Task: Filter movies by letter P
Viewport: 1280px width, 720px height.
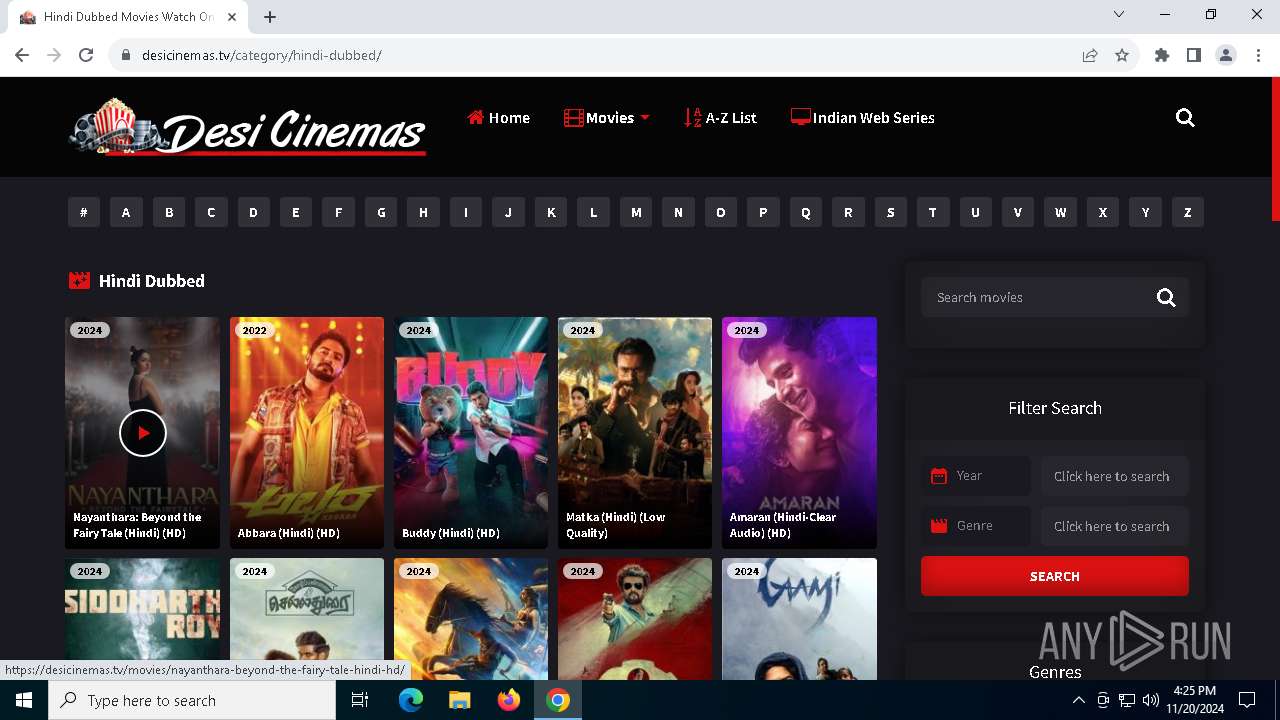Action: click(763, 212)
